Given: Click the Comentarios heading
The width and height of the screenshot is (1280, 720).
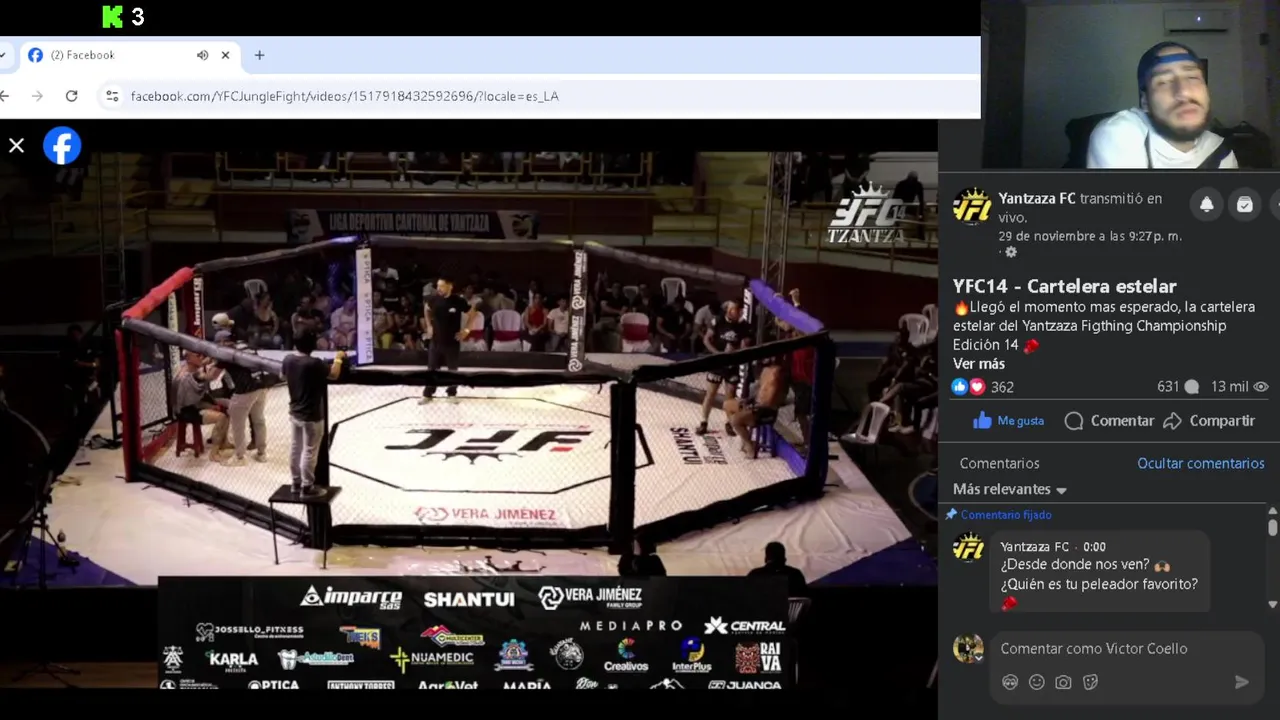Looking at the screenshot, I should (x=1000, y=463).
